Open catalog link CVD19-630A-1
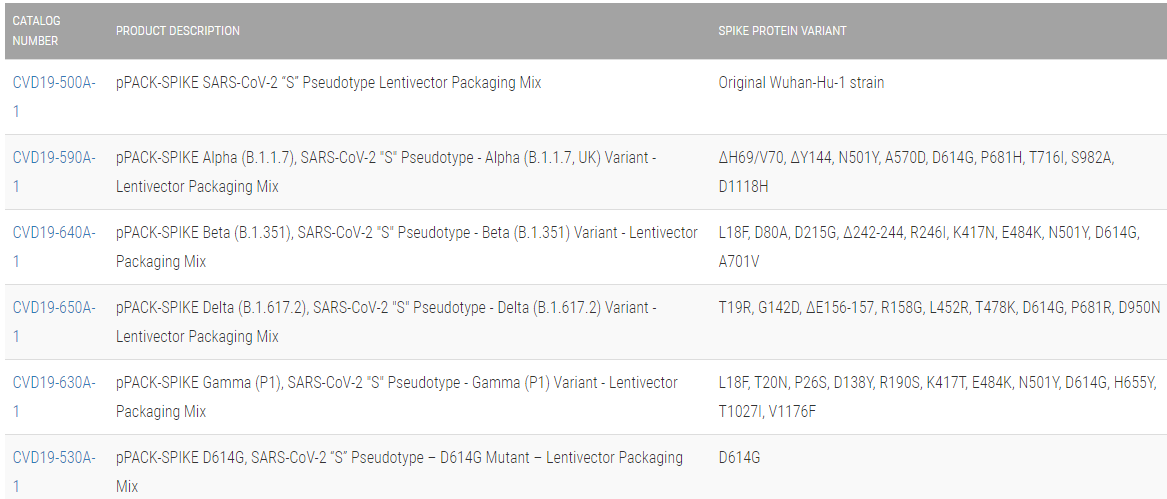This screenshot has height=499, width=1167. 54,383
